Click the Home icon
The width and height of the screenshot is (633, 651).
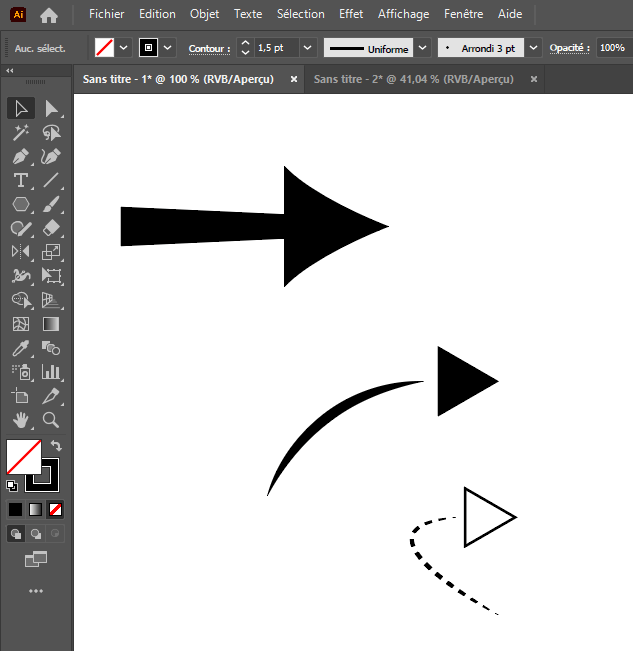(49, 15)
